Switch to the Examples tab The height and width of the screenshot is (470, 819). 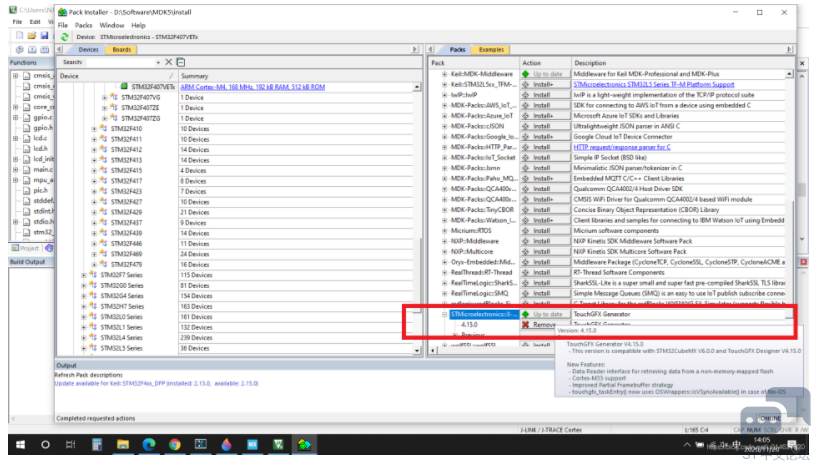492,50
